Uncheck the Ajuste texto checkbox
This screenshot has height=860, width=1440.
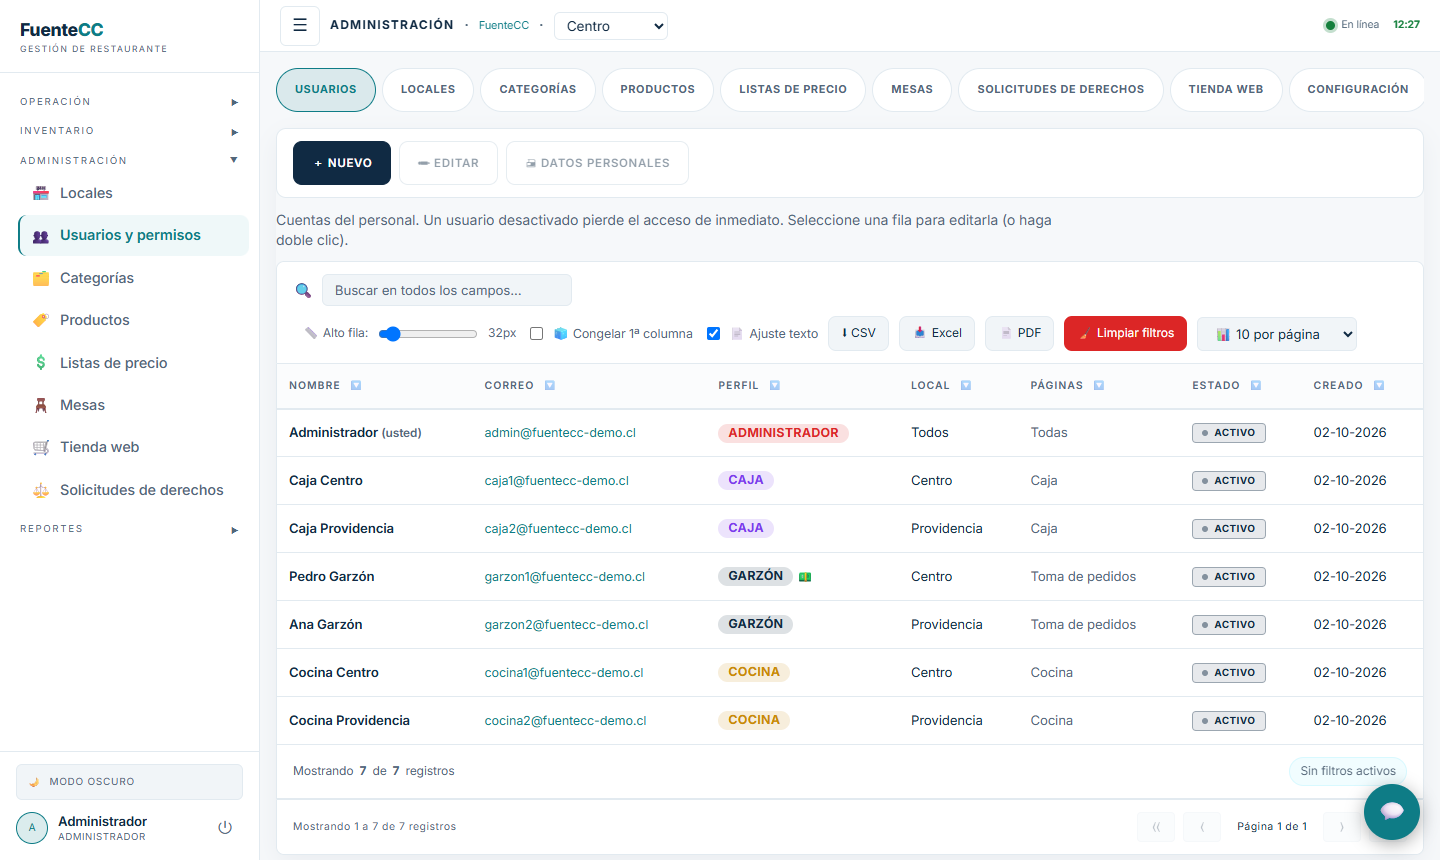(713, 334)
